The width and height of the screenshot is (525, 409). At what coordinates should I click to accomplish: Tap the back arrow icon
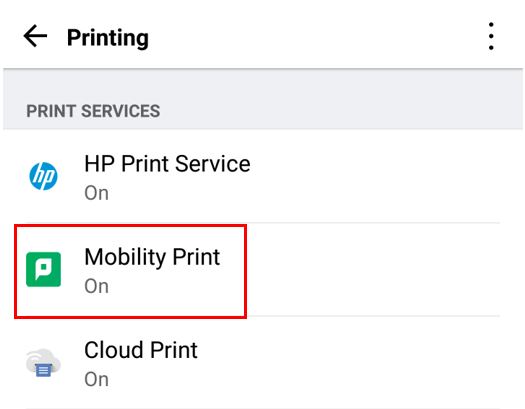point(35,36)
